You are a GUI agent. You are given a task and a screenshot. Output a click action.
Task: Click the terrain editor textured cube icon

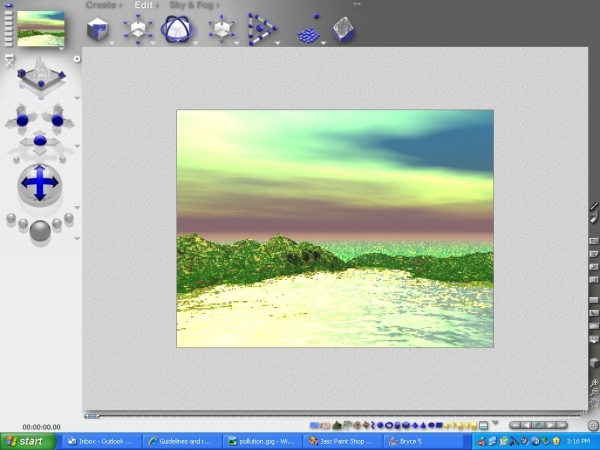(344, 29)
